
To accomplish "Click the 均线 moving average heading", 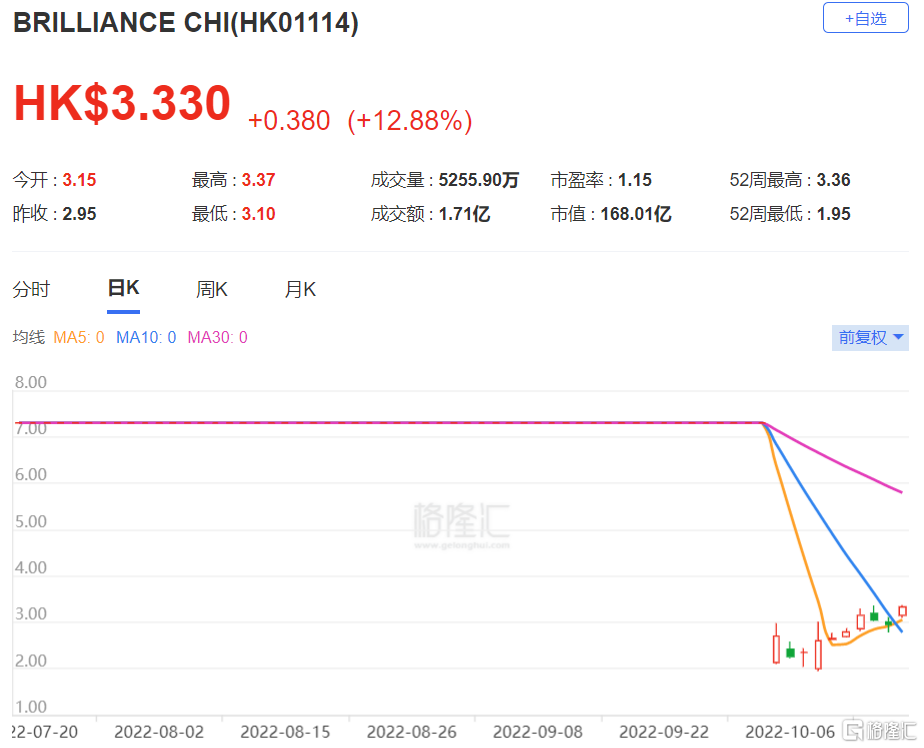I will (x=29, y=337).
